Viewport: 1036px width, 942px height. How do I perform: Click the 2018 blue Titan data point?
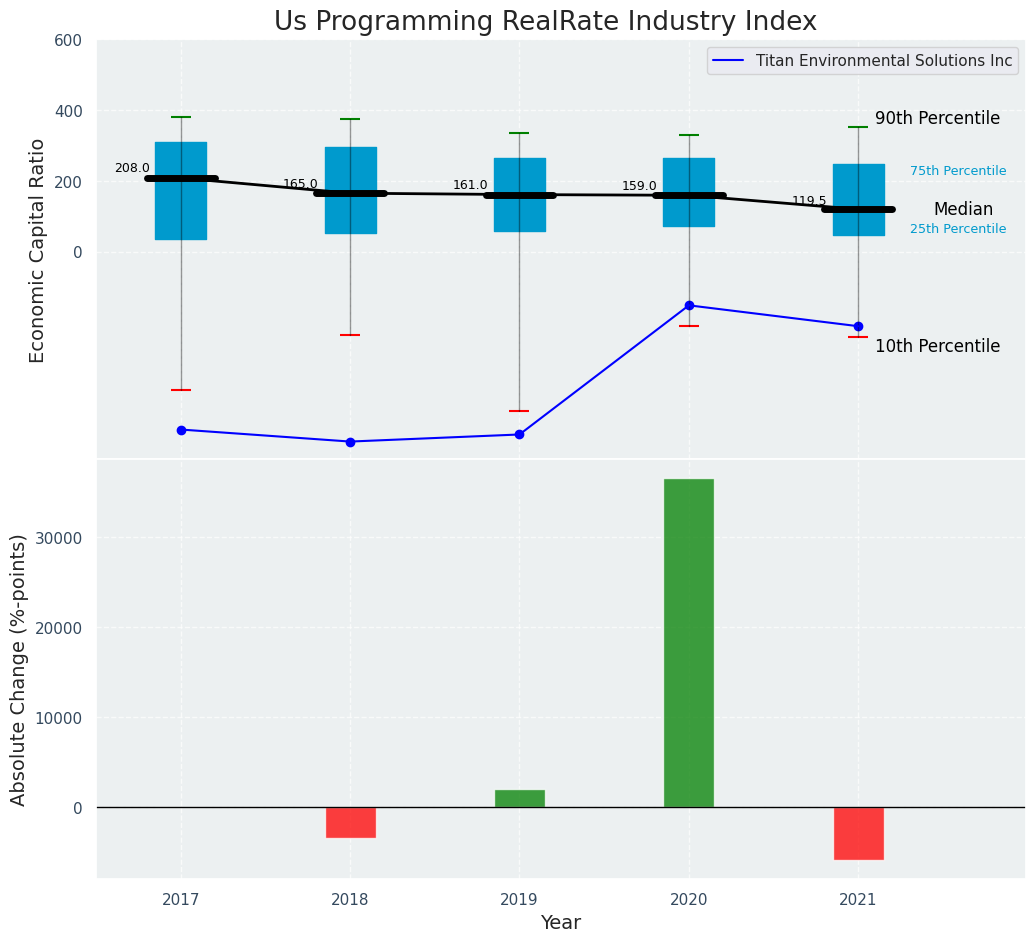click(350, 442)
